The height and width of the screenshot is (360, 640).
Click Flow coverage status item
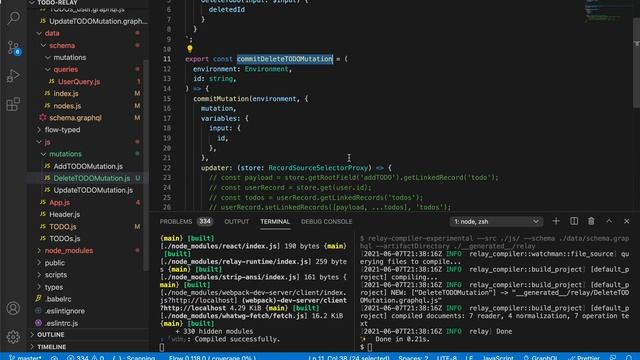pos(212,357)
